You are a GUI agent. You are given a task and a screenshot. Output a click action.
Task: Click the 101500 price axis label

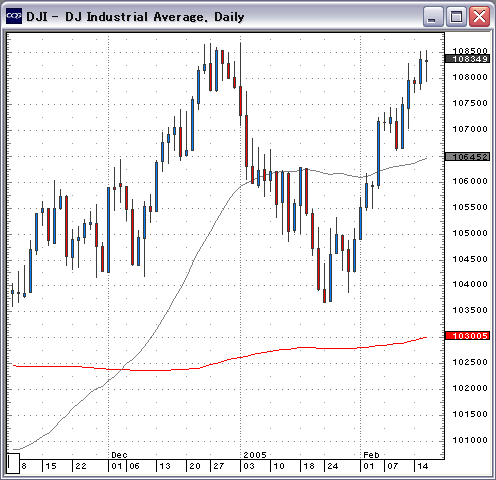tap(470, 414)
